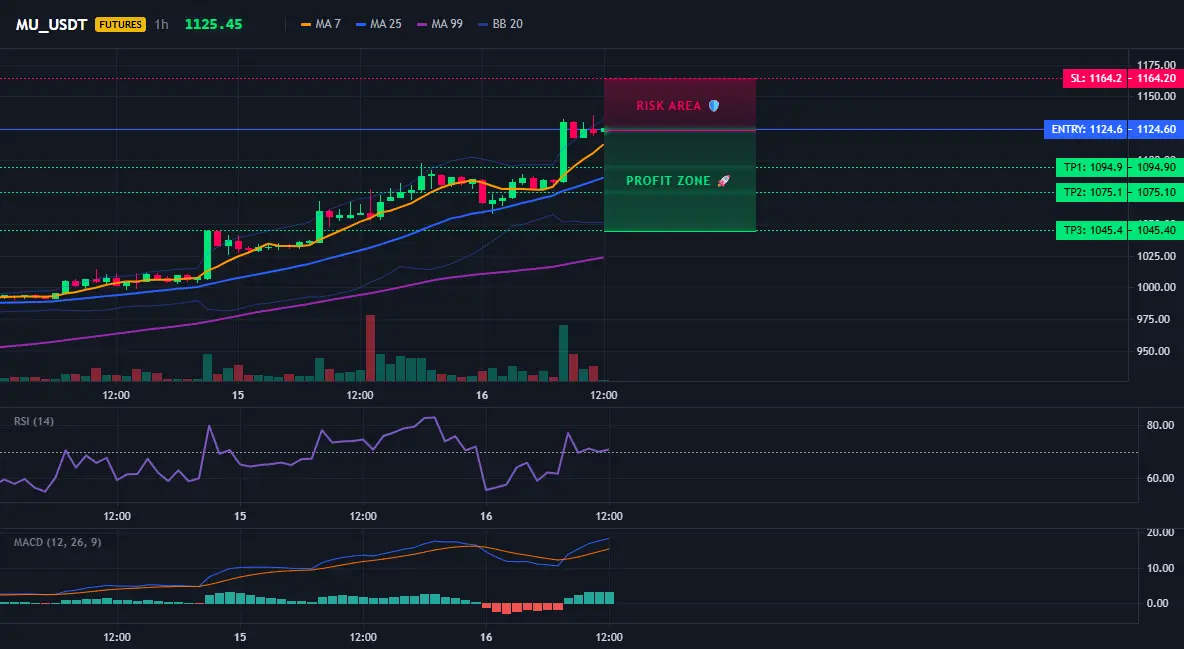
Task: Click the MU_USDT symbol name
Action: click(x=51, y=24)
